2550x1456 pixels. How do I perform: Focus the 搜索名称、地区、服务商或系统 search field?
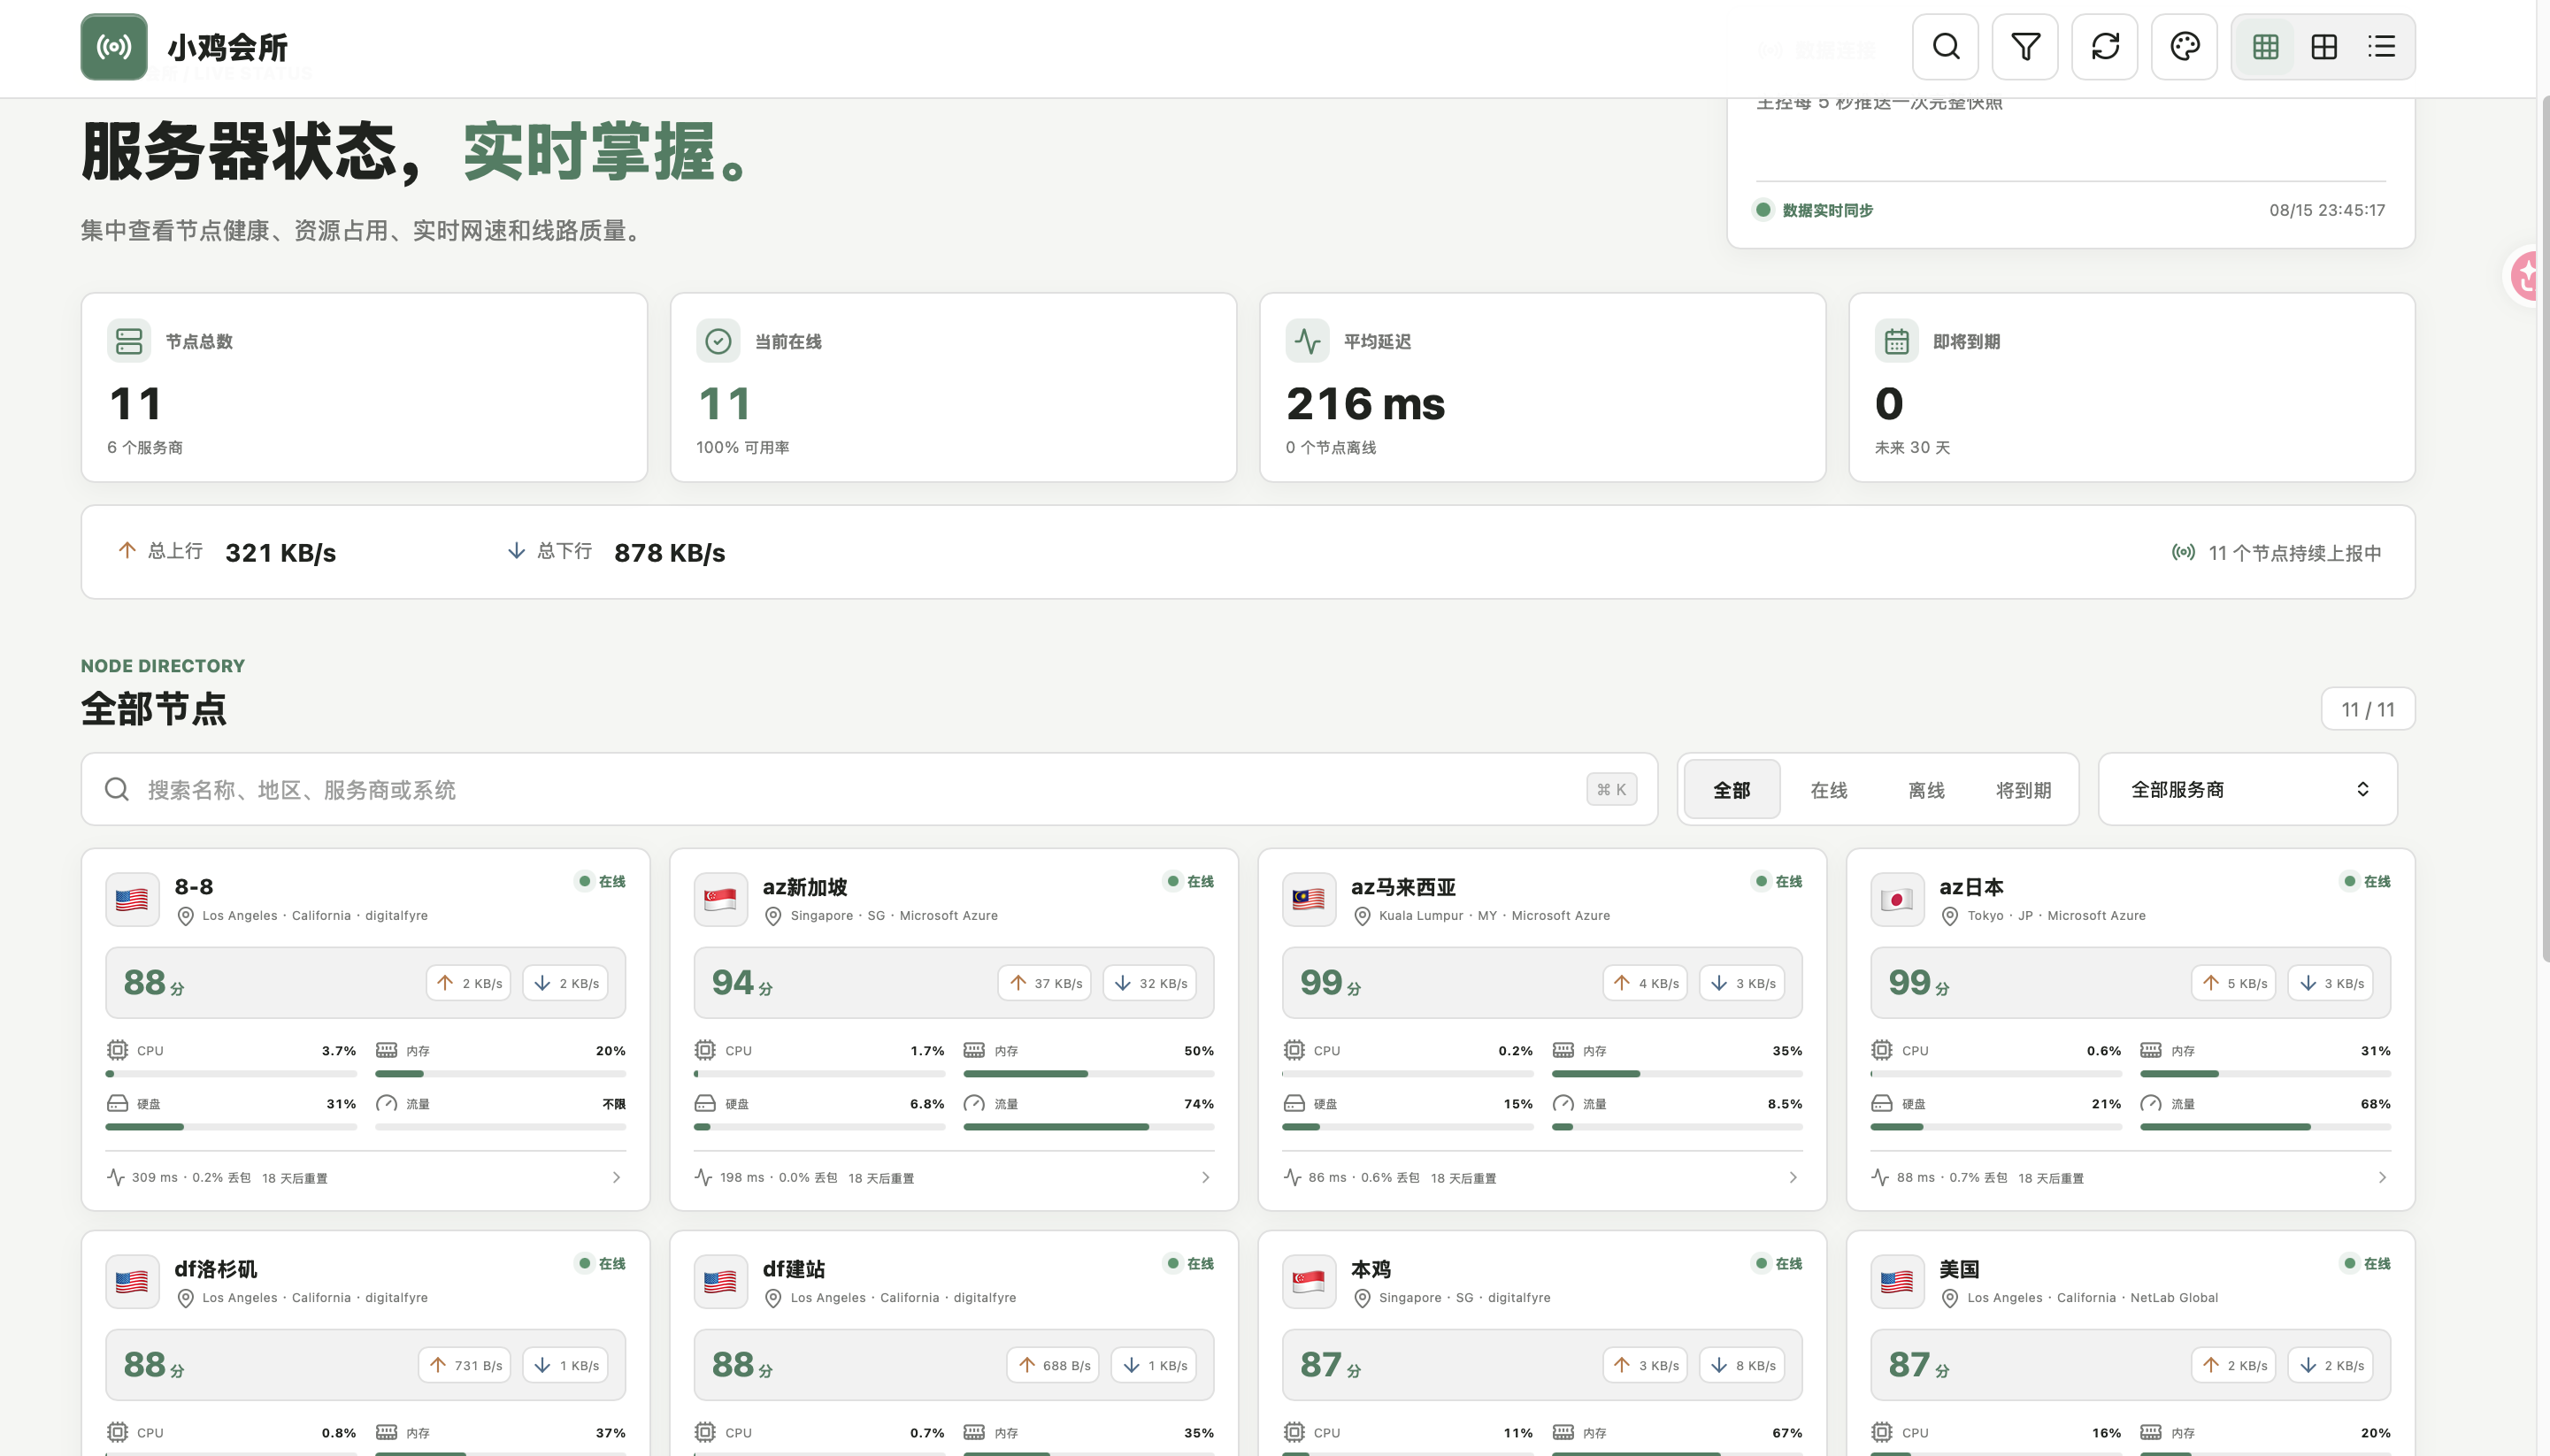coord(869,789)
